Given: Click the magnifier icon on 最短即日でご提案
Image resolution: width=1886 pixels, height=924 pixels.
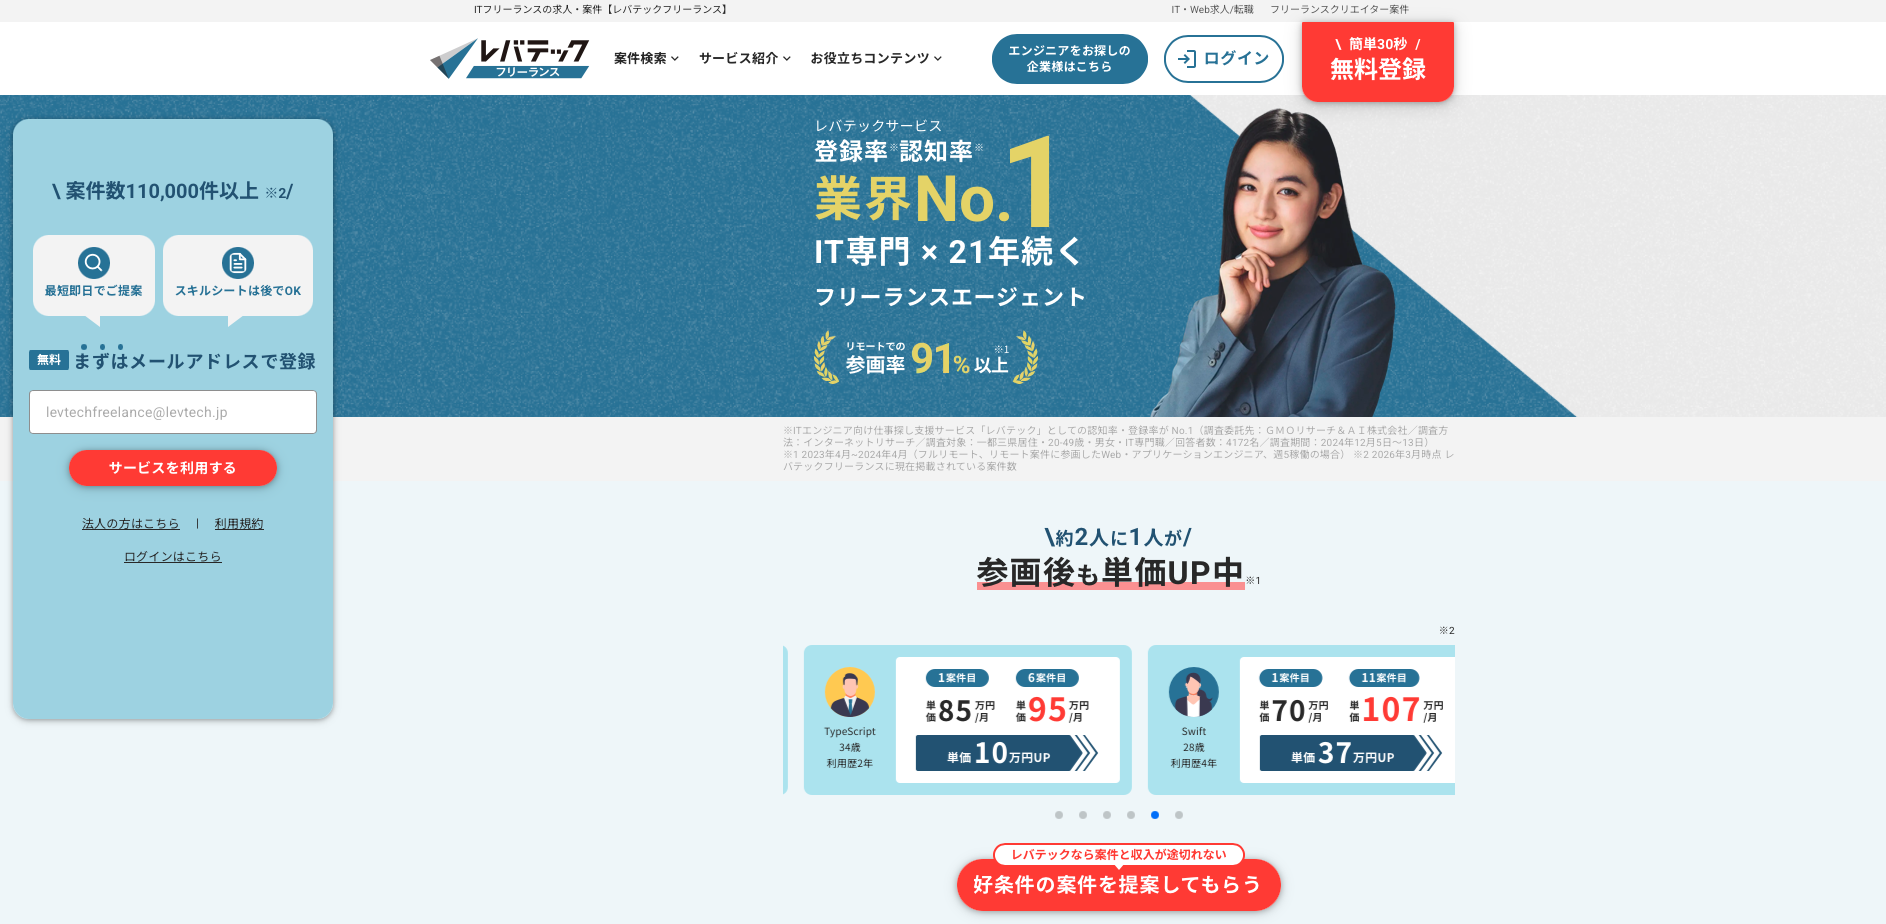Looking at the screenshot, I should click(94, 263).
